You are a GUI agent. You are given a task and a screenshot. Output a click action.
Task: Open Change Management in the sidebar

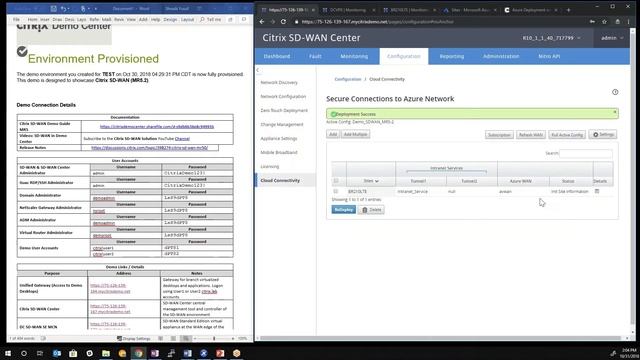[282, 124]
